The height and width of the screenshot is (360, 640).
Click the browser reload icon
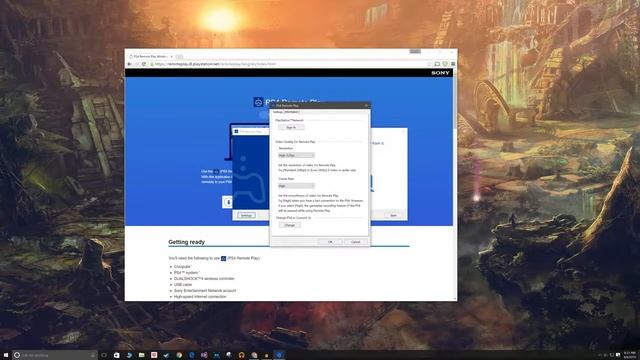pyautogui.click(x=144, y=64)
